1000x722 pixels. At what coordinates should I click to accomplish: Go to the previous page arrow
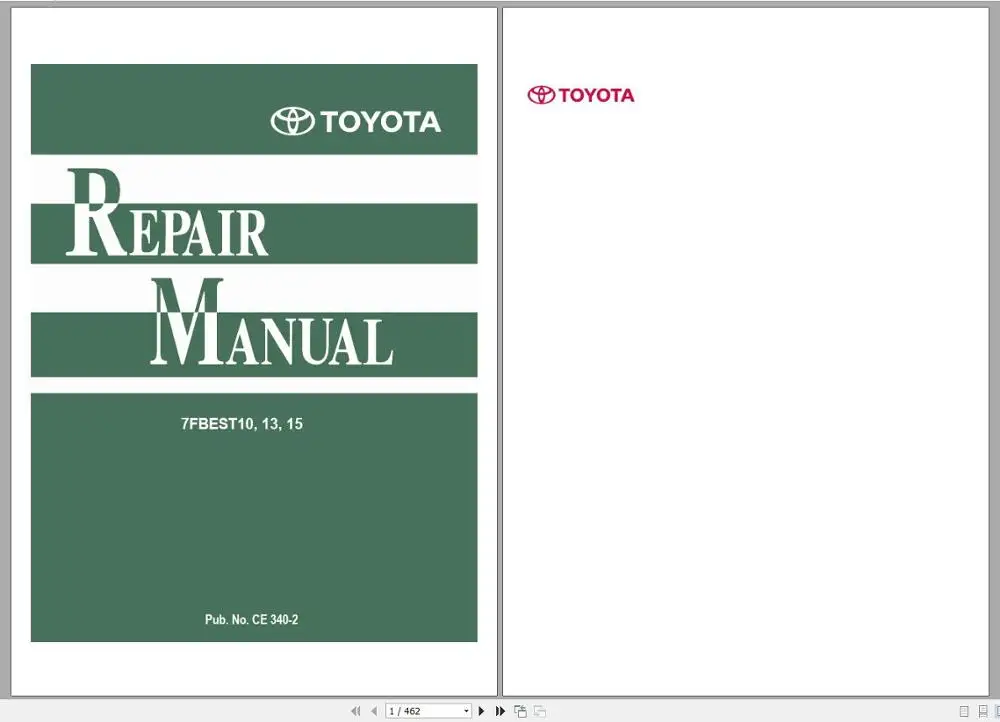[372, 710]
